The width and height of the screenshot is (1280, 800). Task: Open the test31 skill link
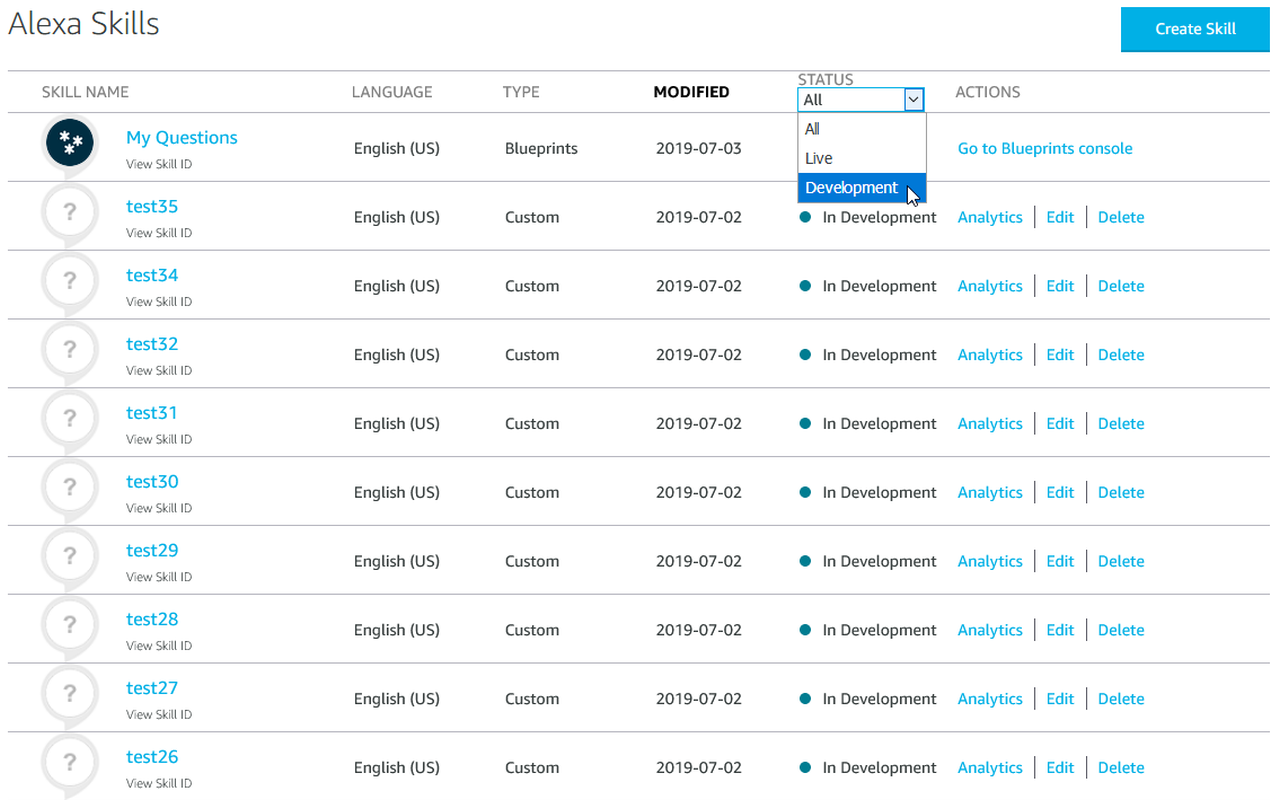click(x=152, y=413)
